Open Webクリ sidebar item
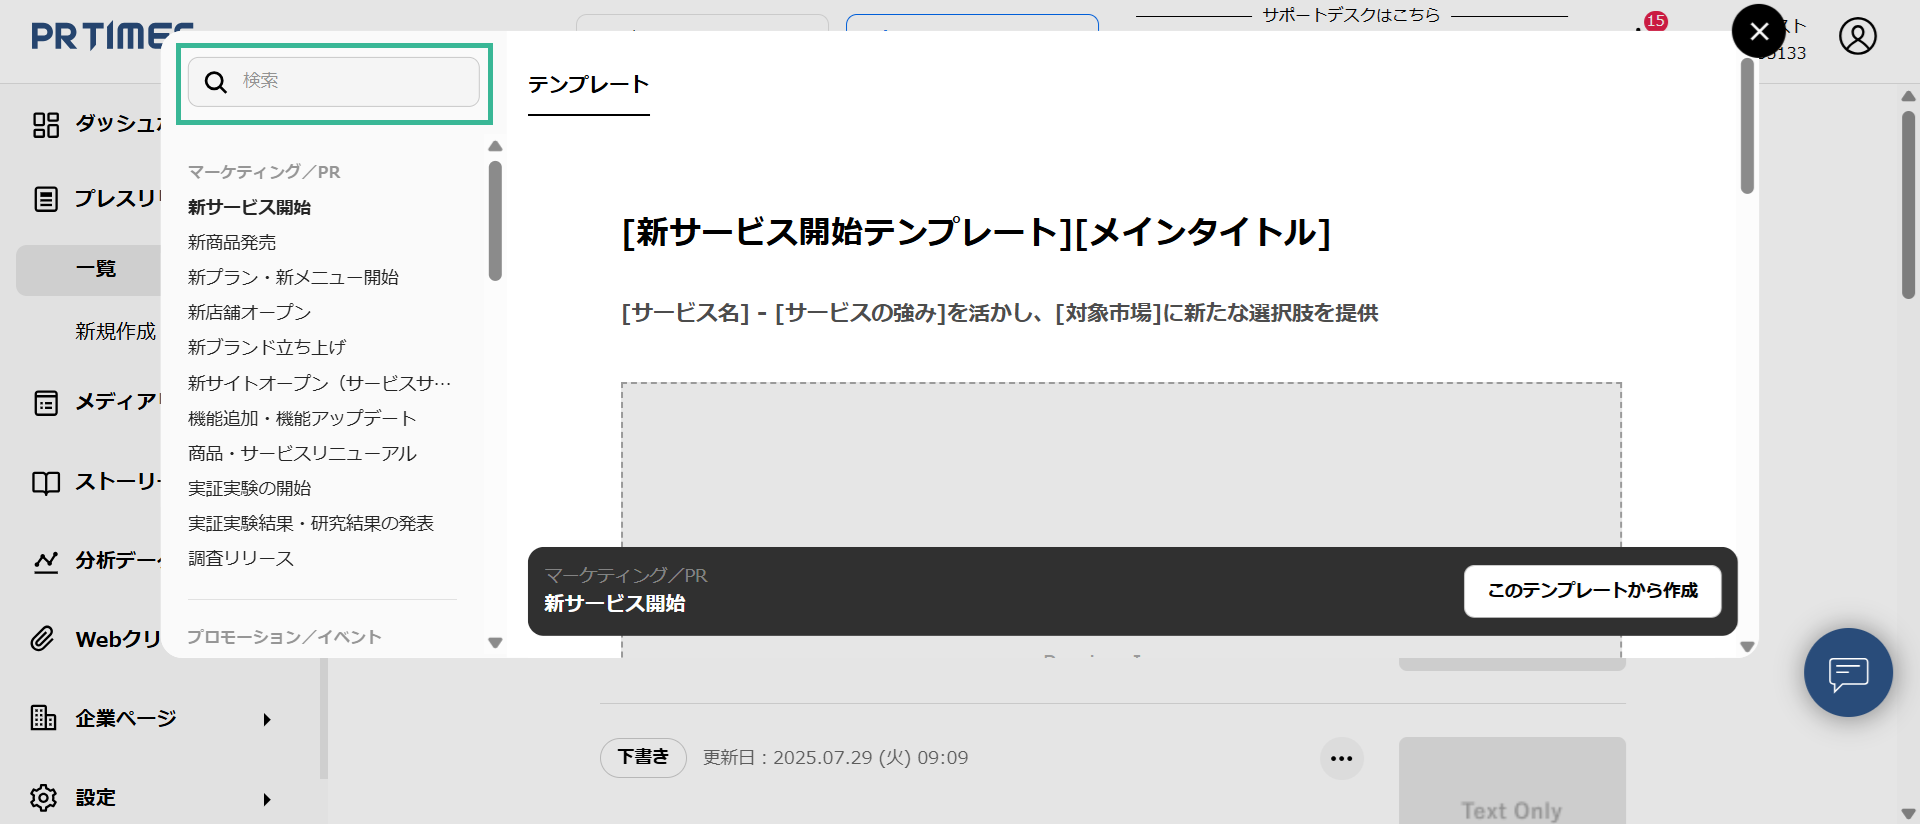The height and width of the screenshot is (824, 1920). coord(118,639)
